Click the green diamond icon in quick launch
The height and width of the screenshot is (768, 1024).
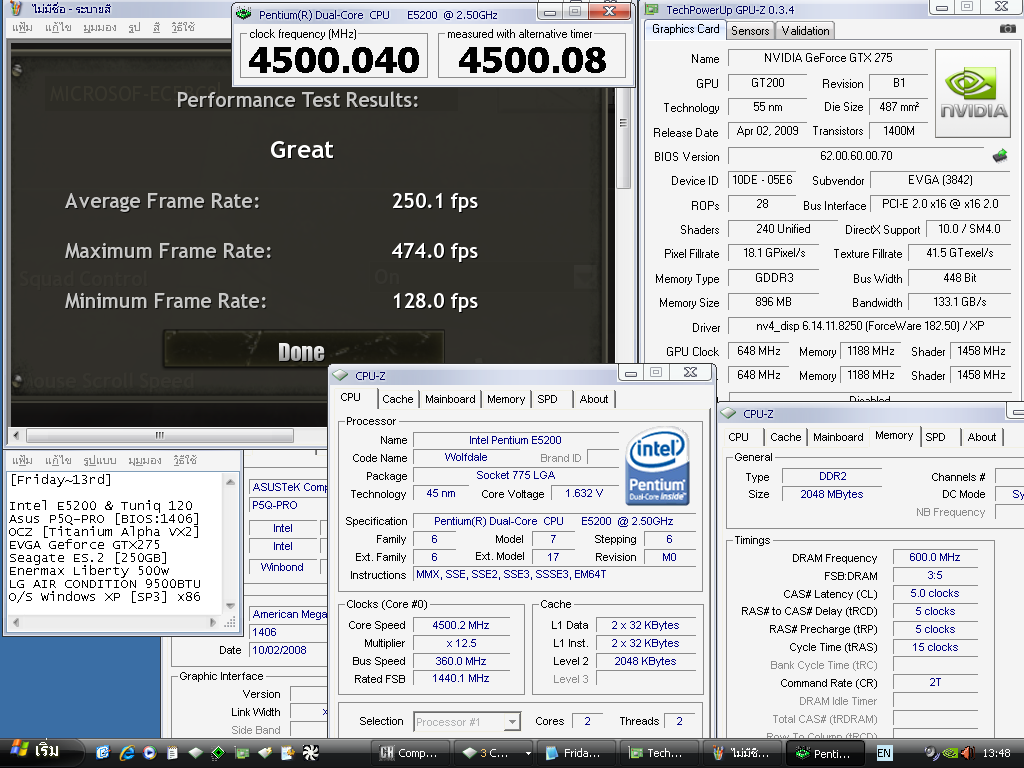(x=218, y=753)
